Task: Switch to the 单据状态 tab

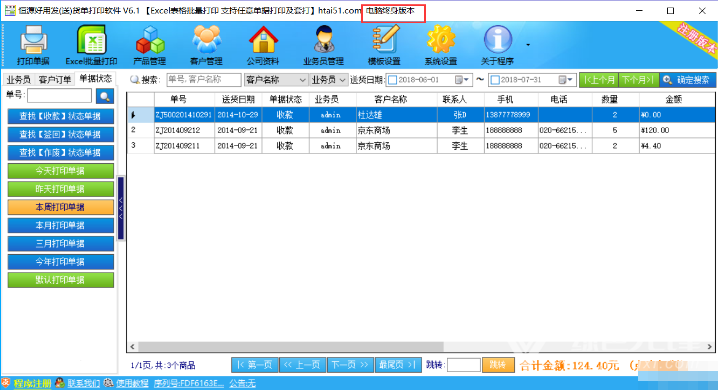Action: [x=95, y=78]
